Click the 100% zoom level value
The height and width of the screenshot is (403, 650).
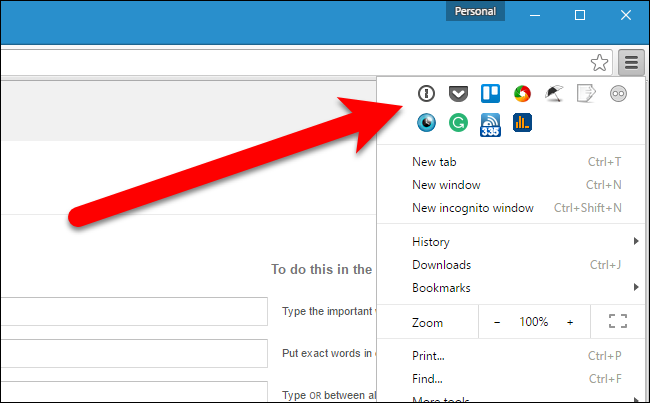click(x=534, y=322)
